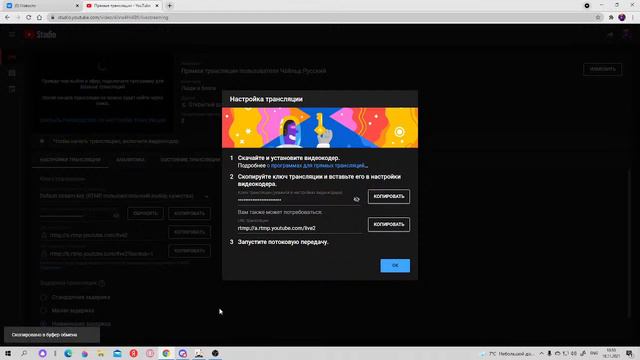Open Yandex browser from the taskbar
Image resolution: width=640 pixels, height=360 pixels.
[133, 353]
